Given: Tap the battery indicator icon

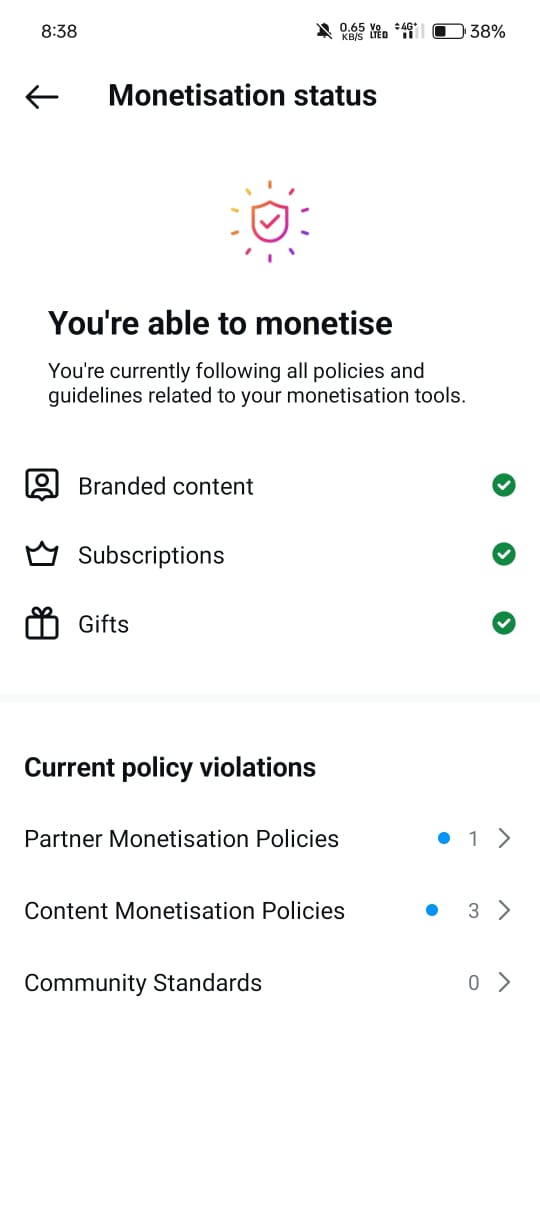Looking at the screenshot, I should (448, 31).
